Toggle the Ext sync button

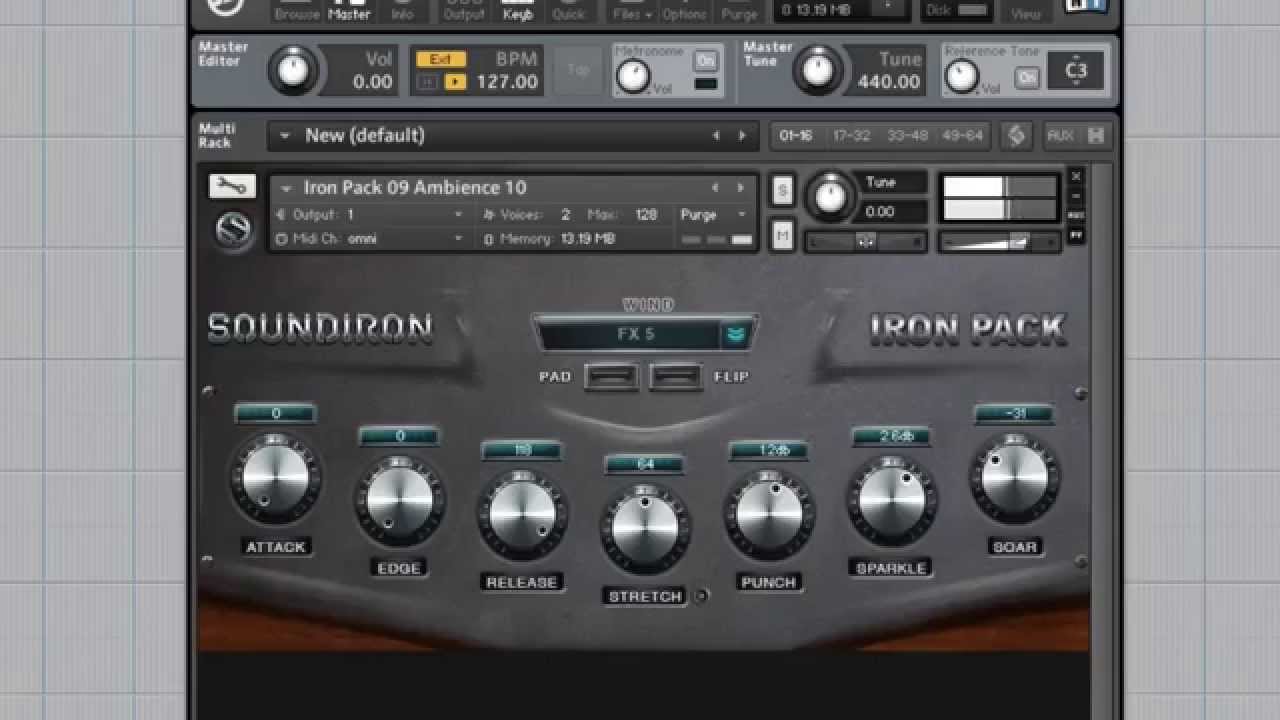coord(441,59)
